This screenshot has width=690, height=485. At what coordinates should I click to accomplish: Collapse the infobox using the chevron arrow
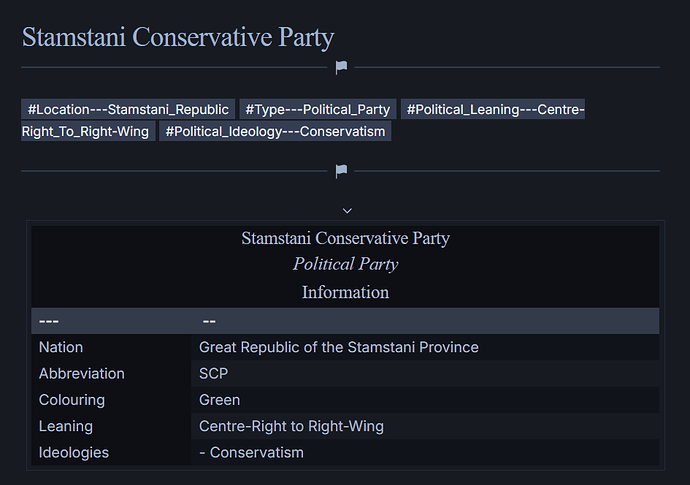point(347,210)
